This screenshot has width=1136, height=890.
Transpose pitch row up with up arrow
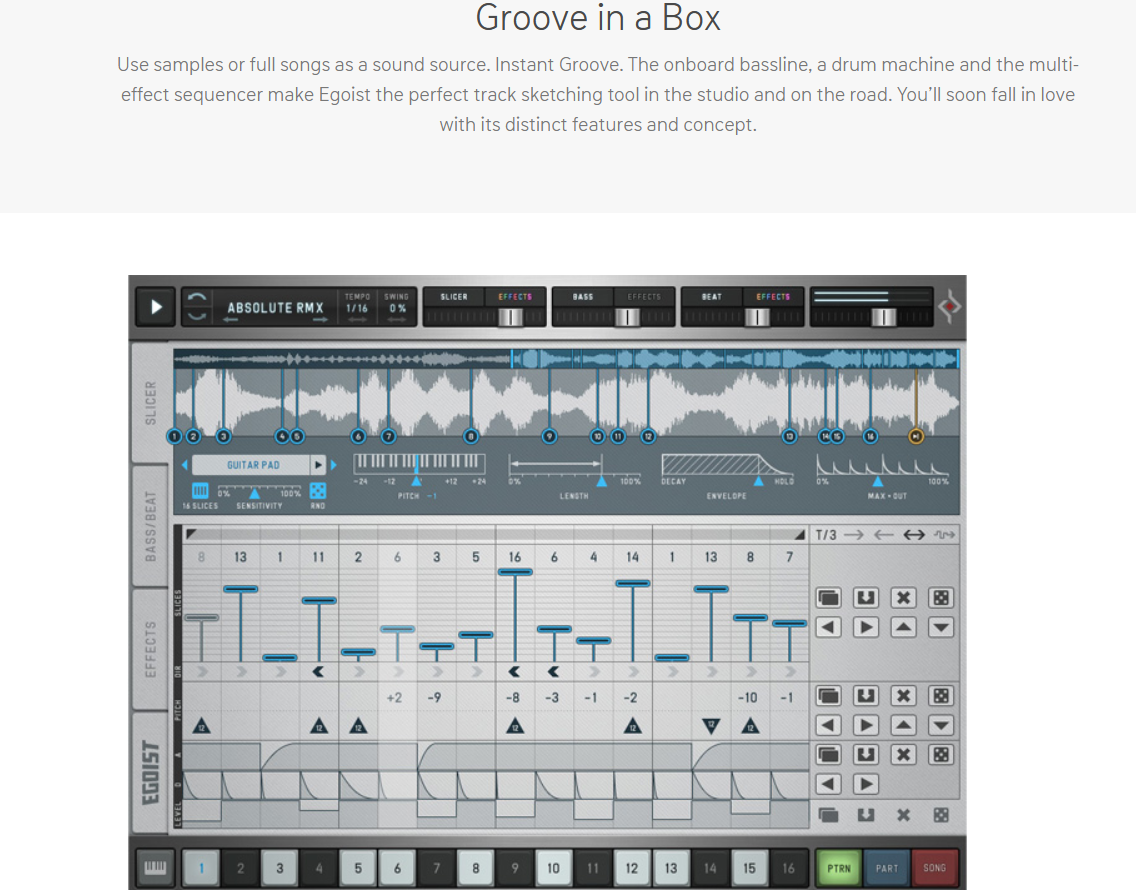point(903,725)
